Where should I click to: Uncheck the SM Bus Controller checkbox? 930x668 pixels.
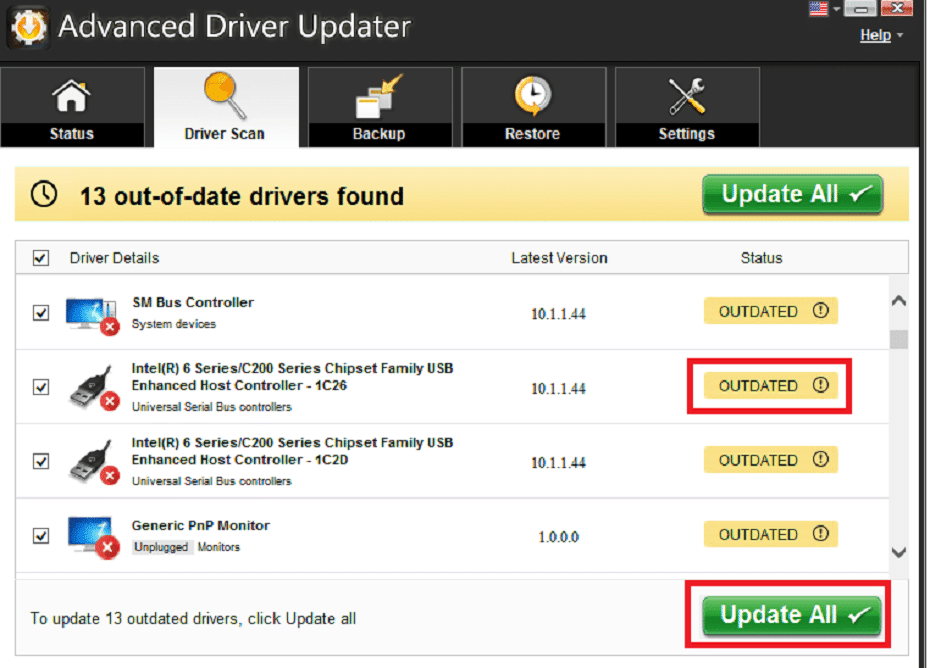click(40, 313)
